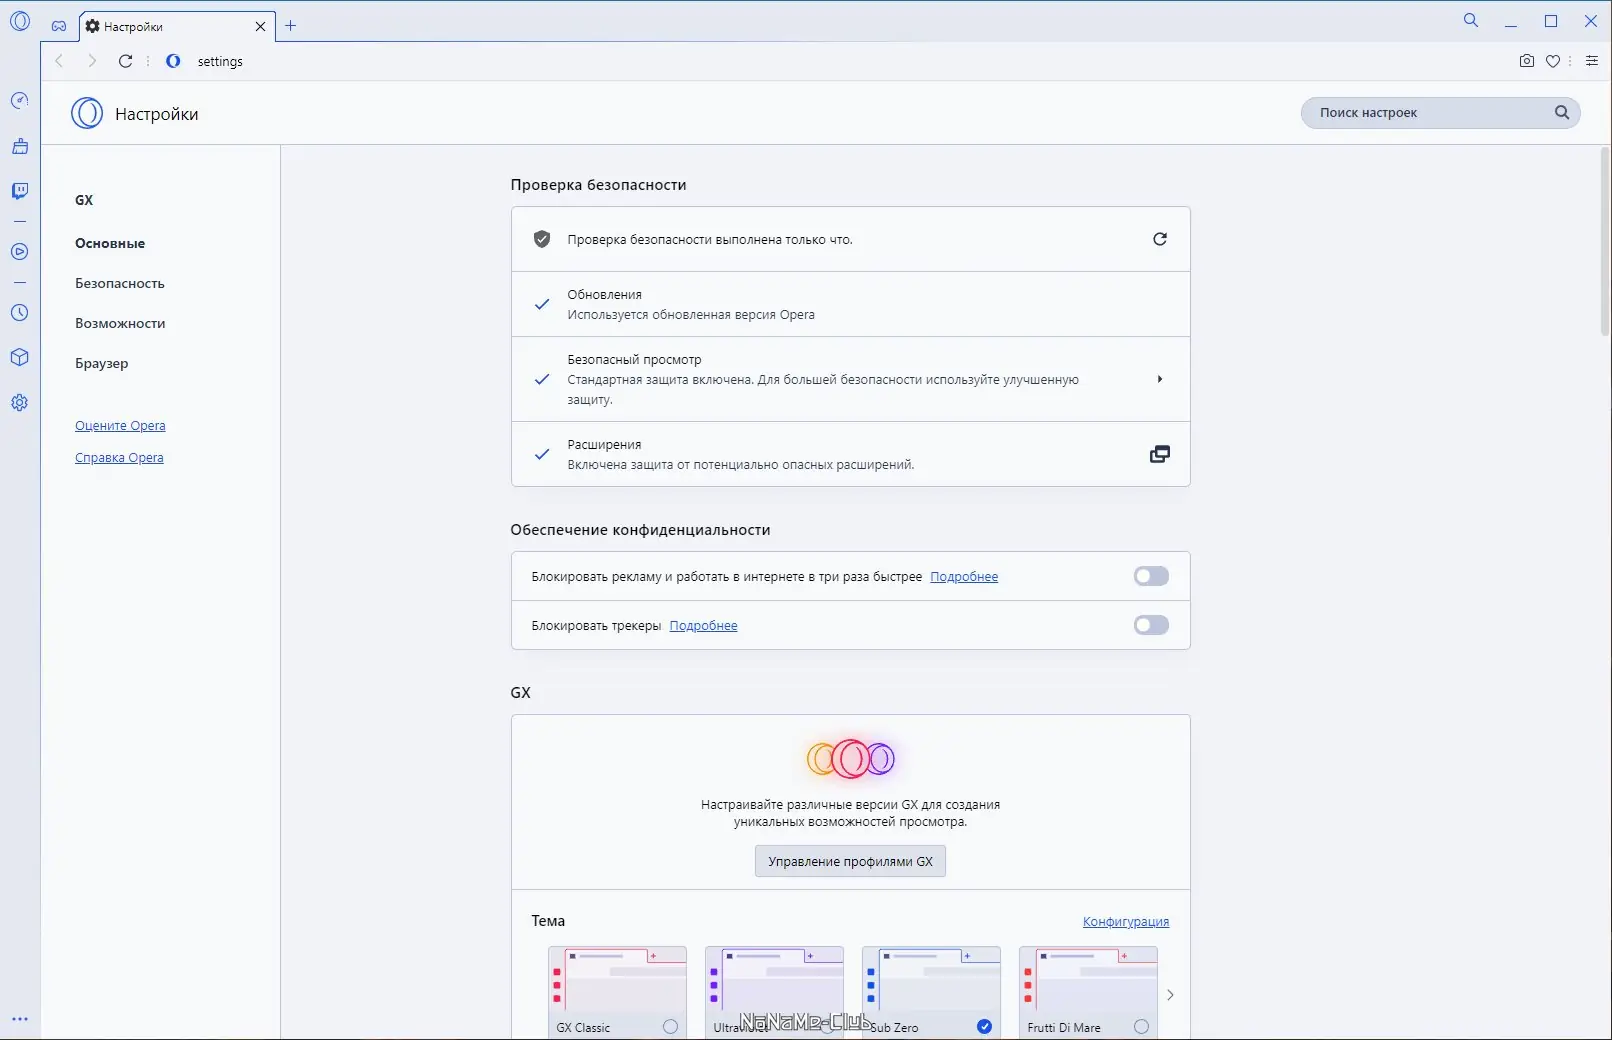The image size is (1612, 1040).
Task: Open Возможности settings section
Action: click(x=120, y=323)
